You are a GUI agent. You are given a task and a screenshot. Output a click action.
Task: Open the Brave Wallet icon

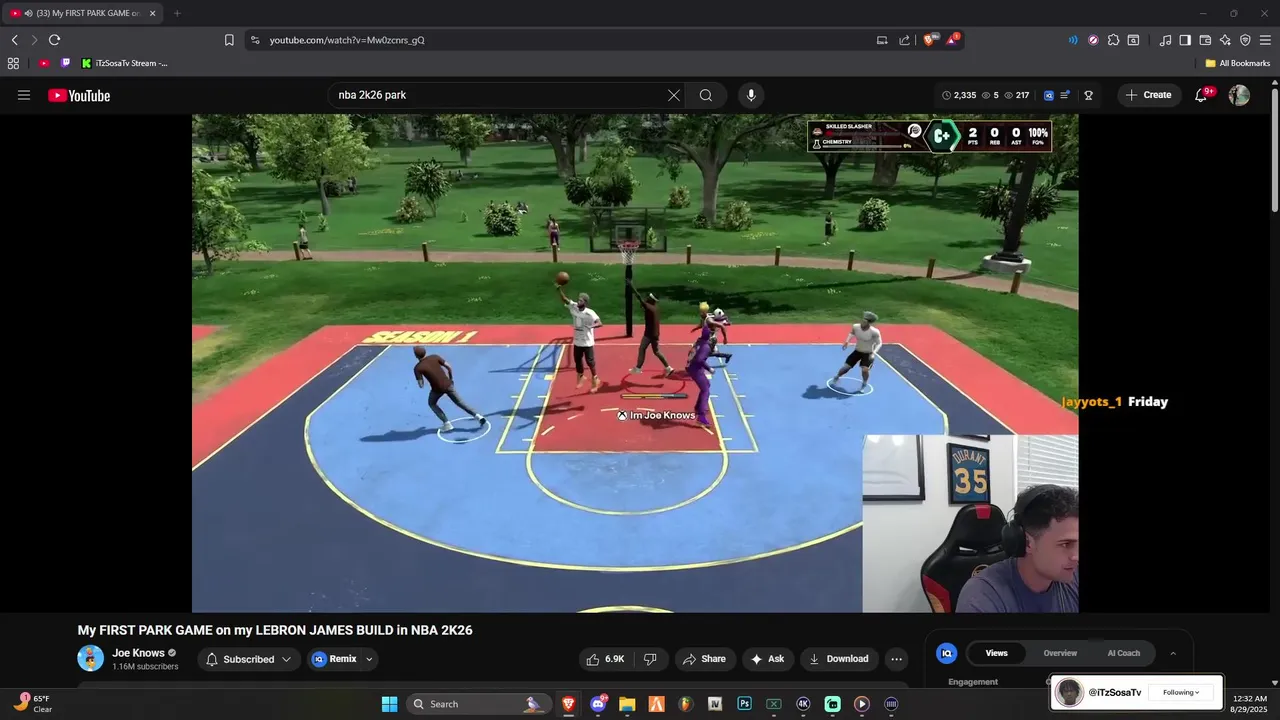(1205, 40)
